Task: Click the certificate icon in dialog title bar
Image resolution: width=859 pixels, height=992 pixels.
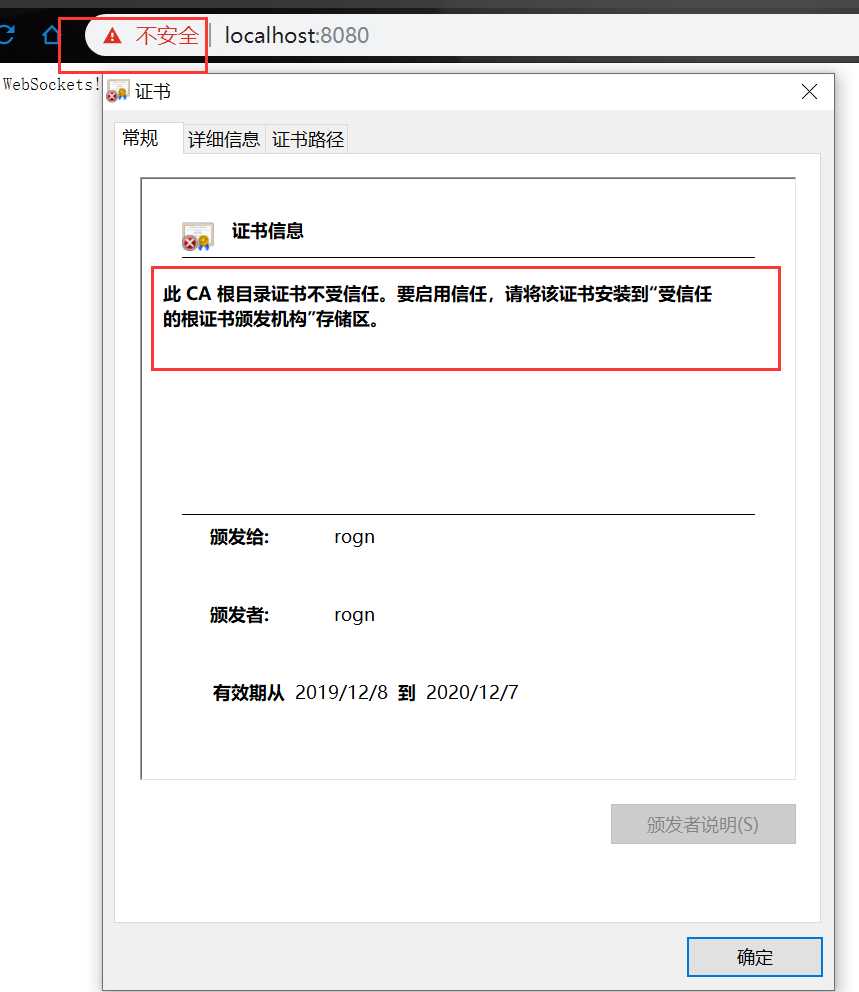Action: click(x=118, y=91)
